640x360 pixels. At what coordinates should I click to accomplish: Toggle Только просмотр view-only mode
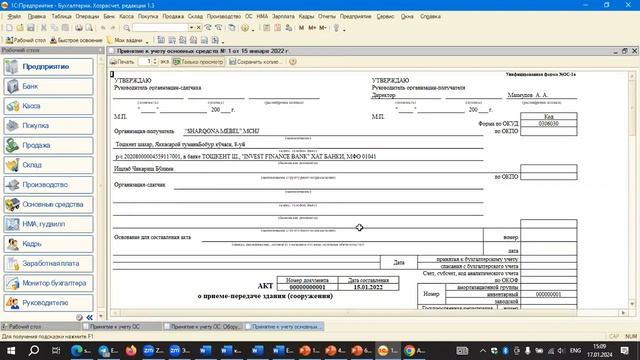pos(198,62)
